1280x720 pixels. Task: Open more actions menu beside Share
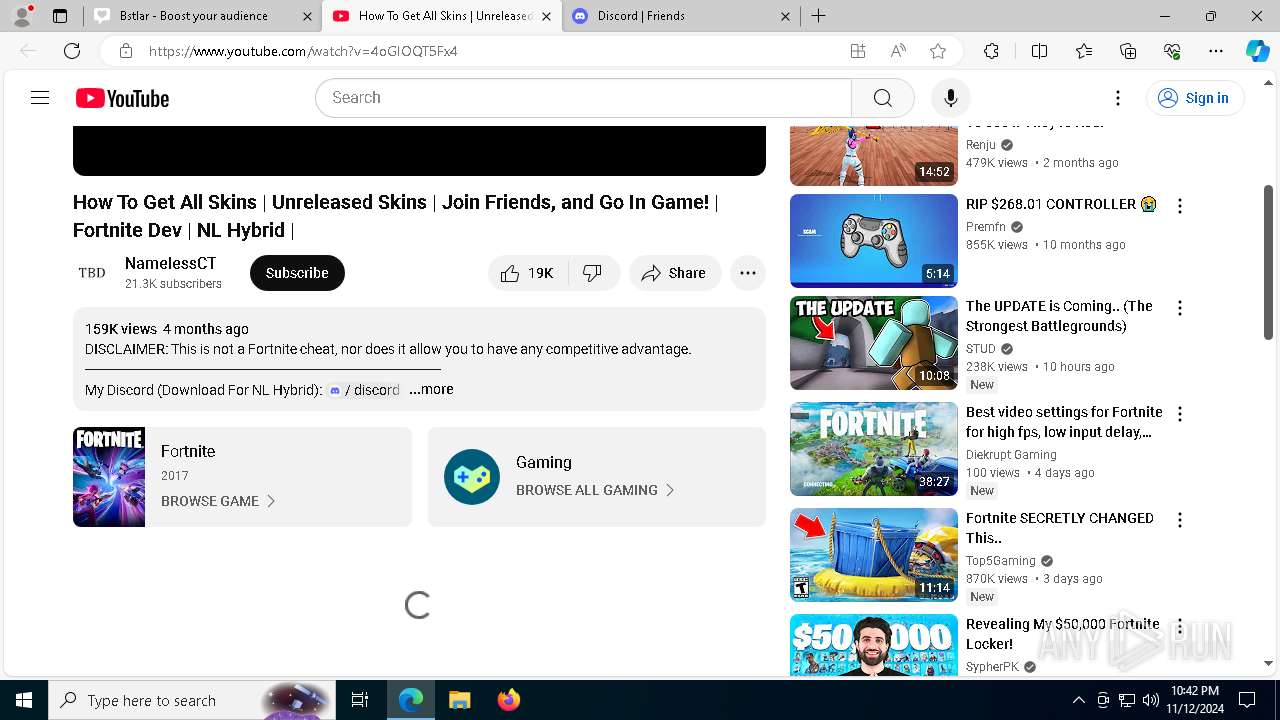[x=748, y=273]
